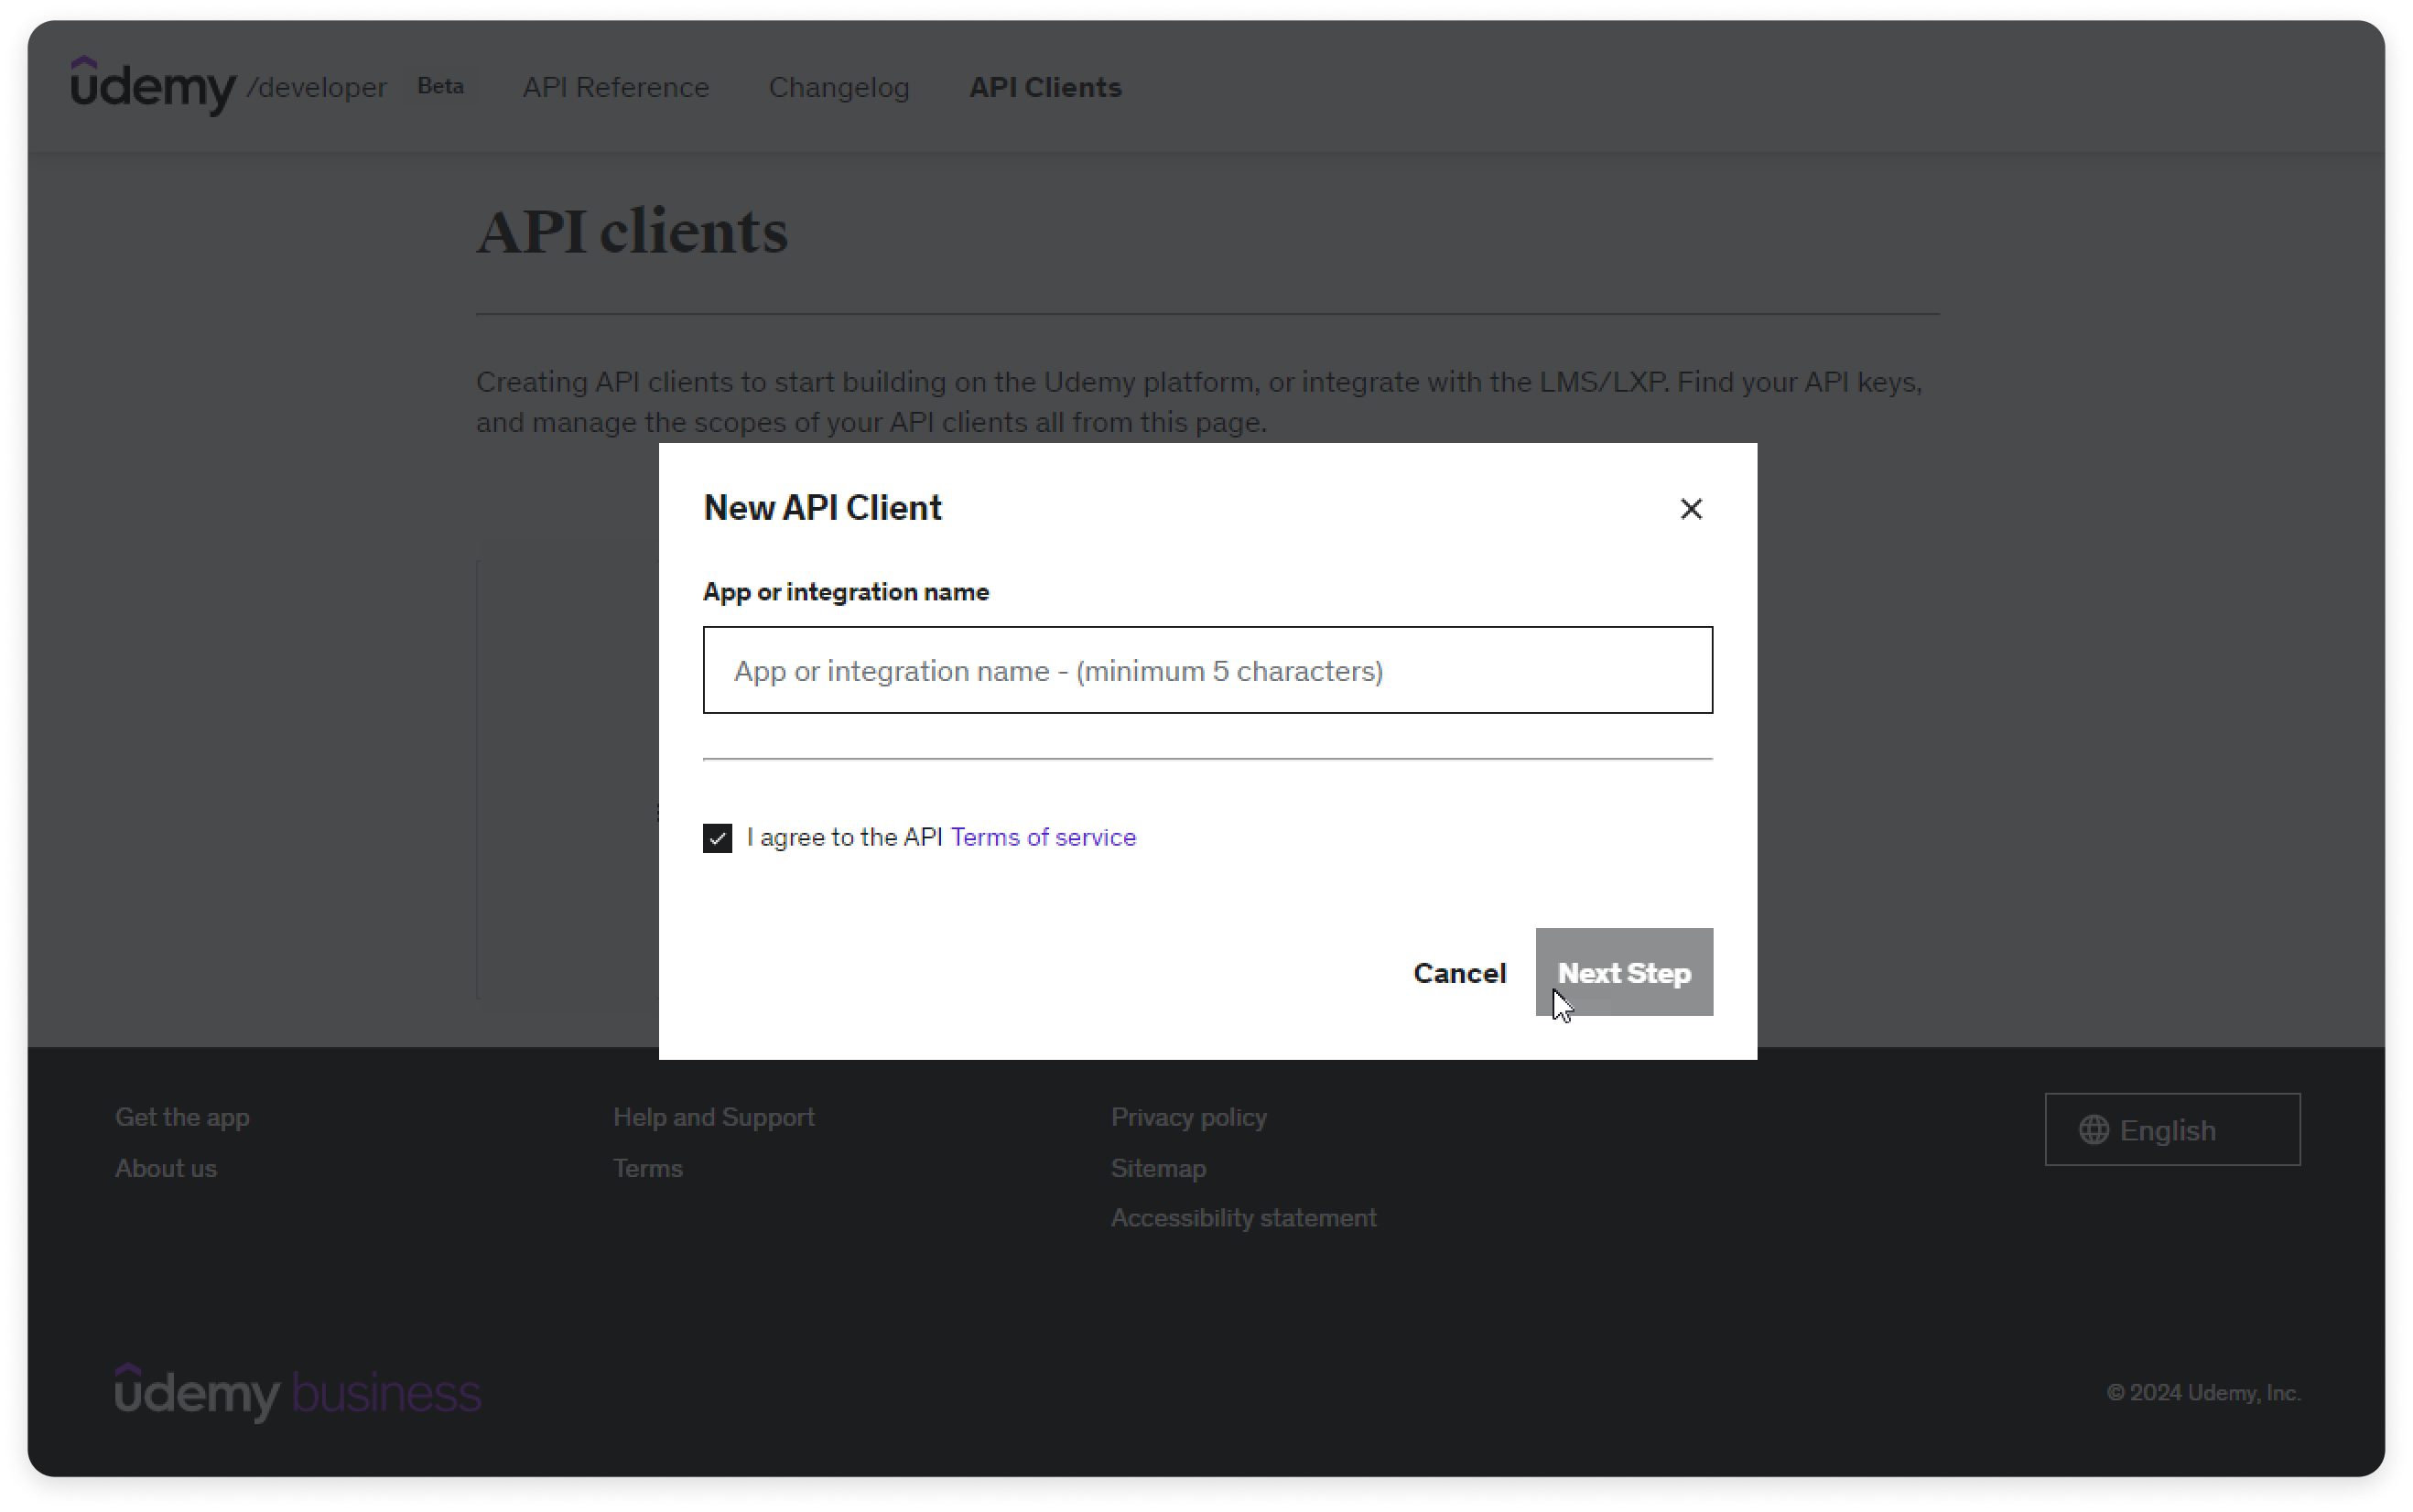Open the English language selector

(x=2171, y=1129)
